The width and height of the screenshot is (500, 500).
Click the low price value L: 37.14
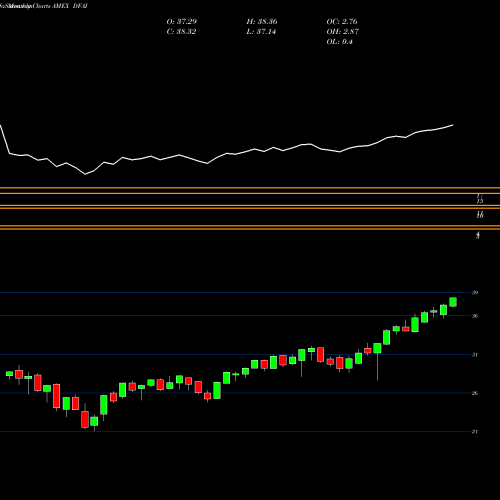(261, 32)
